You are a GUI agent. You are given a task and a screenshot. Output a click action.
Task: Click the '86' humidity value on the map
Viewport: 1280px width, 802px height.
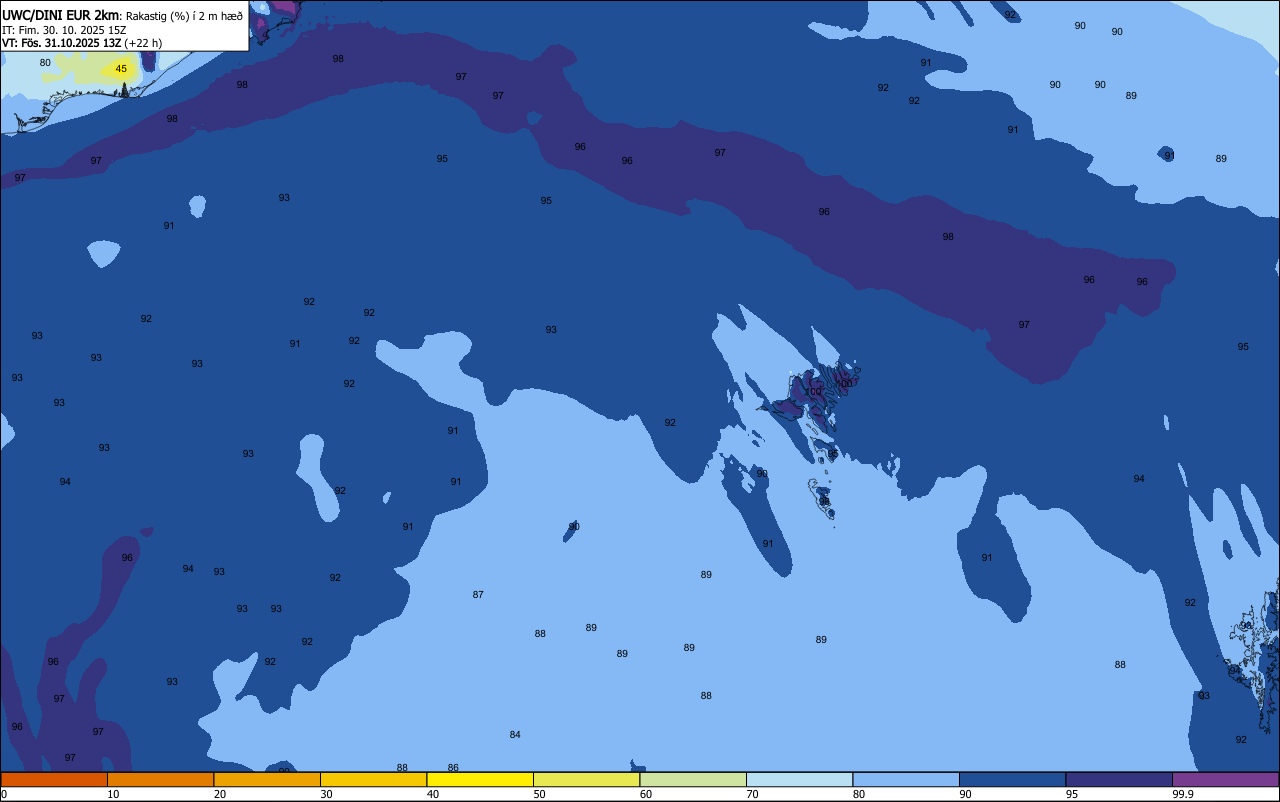453,768
